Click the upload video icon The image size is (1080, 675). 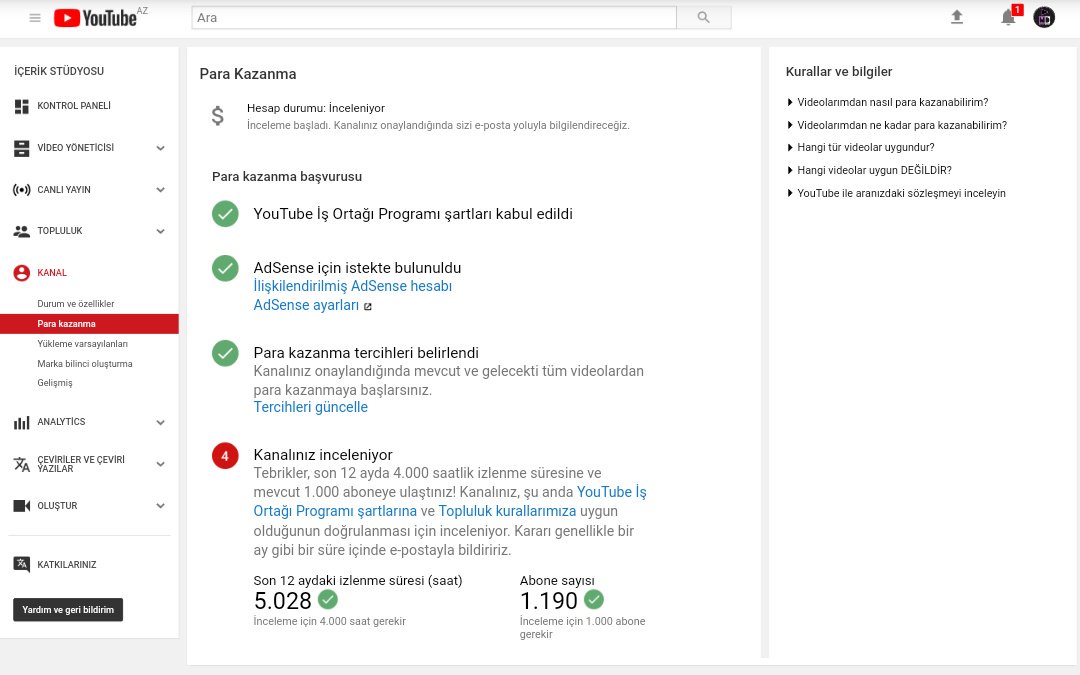(957, 17)
